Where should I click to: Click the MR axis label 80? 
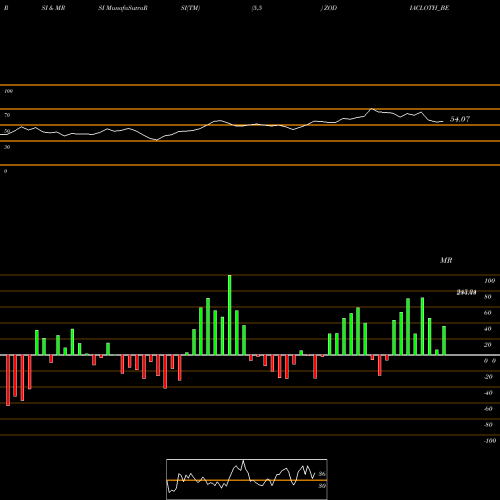488,297
